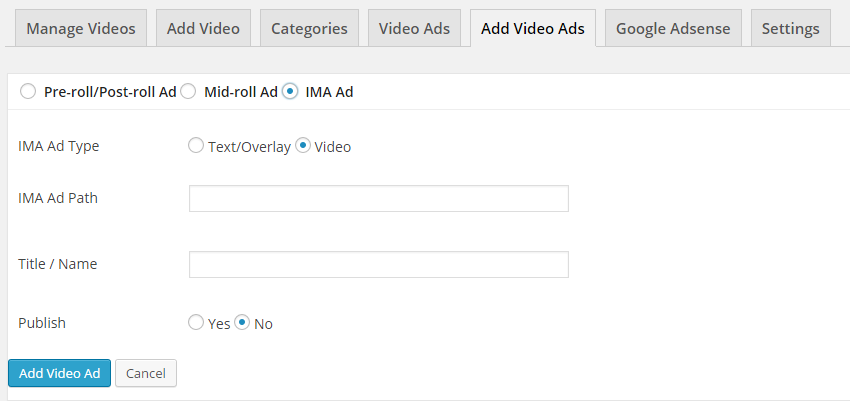Image resolution: width=850 pixels, height=401 pixels.
Task: Click the Cancel button
Action: 146,373
